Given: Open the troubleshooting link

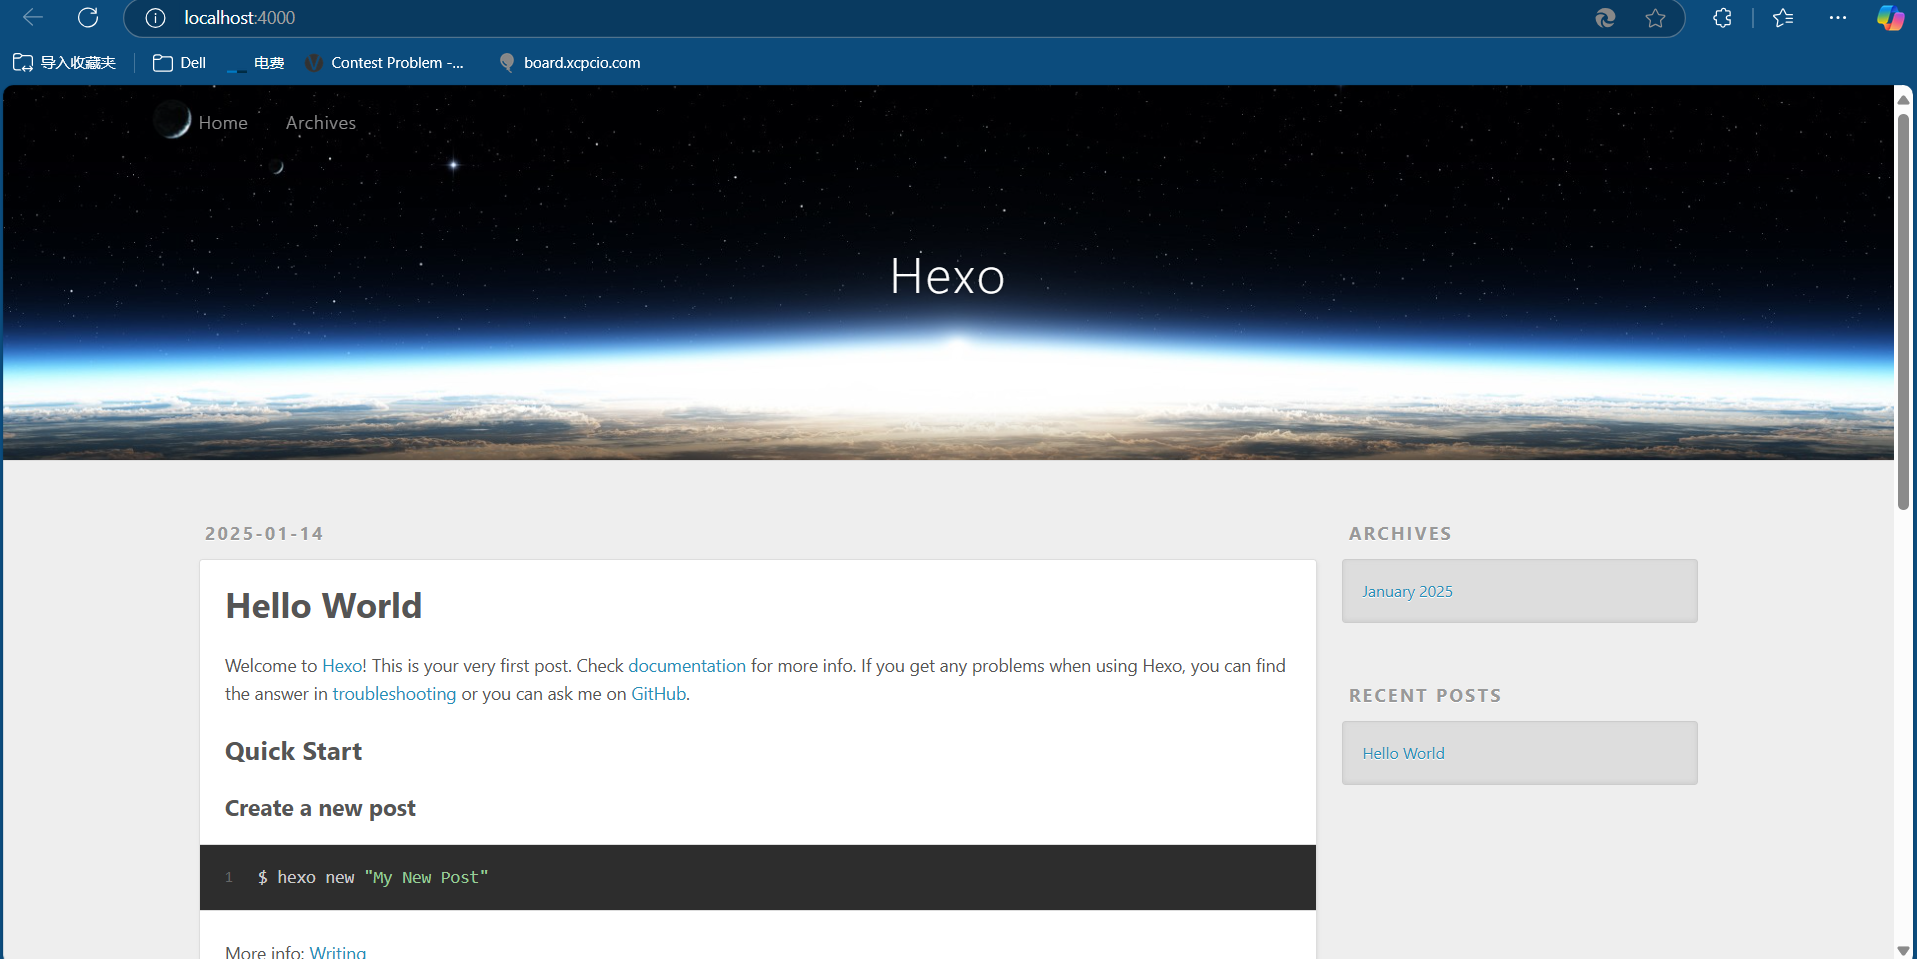Looking at the screenshot, I should tap(394, 694).
